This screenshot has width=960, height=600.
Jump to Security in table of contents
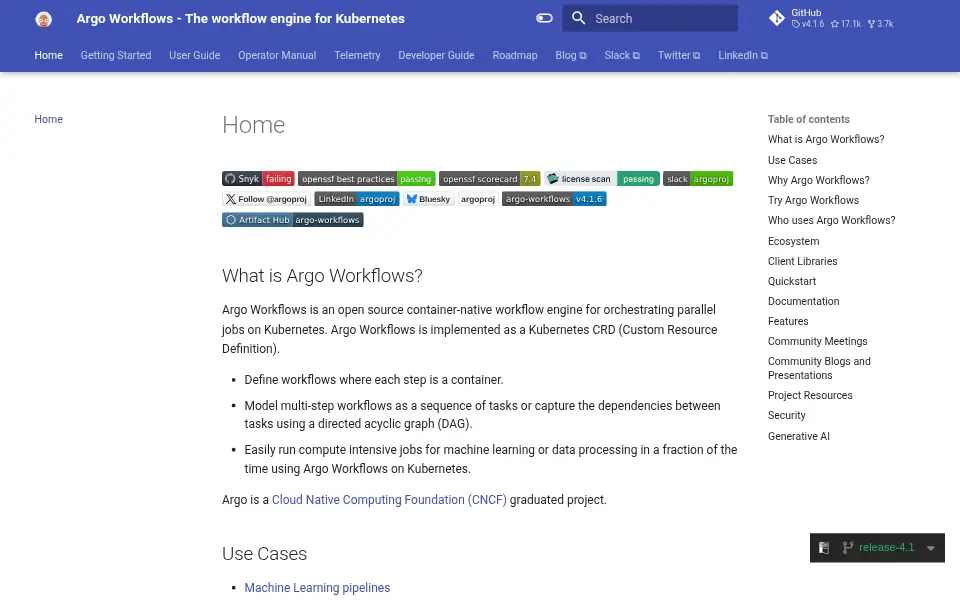click(787, 415)
